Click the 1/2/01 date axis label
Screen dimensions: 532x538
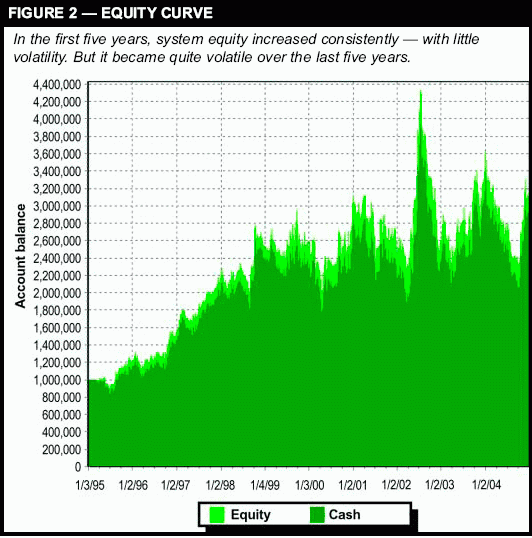[353, 485]
